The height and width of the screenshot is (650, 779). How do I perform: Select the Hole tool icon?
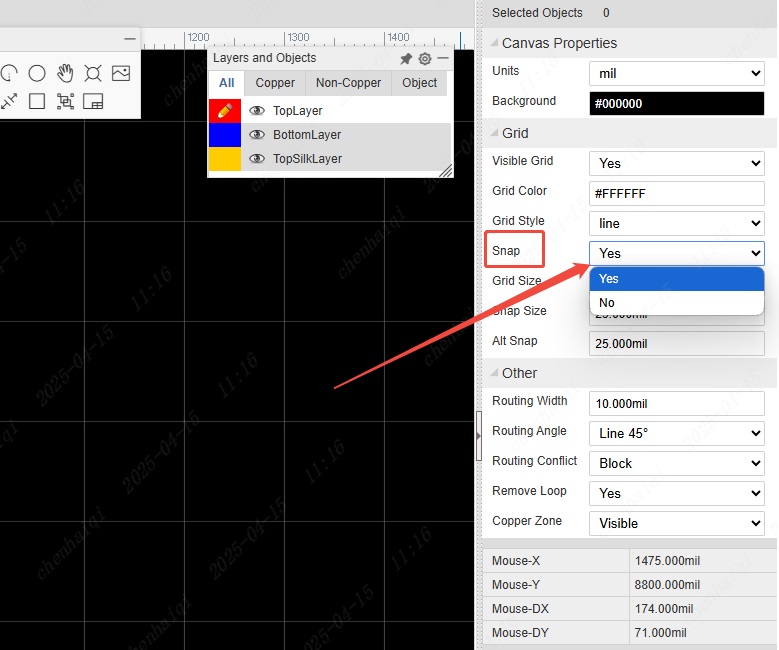point(93,73)
